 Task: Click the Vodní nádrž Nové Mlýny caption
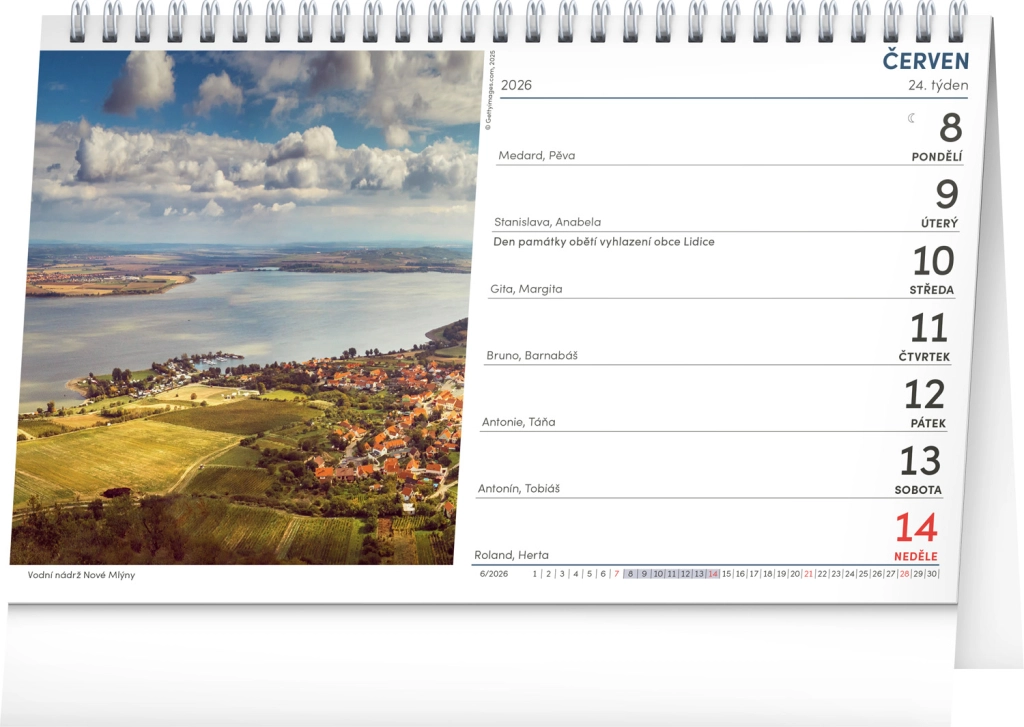pos(81,575)
